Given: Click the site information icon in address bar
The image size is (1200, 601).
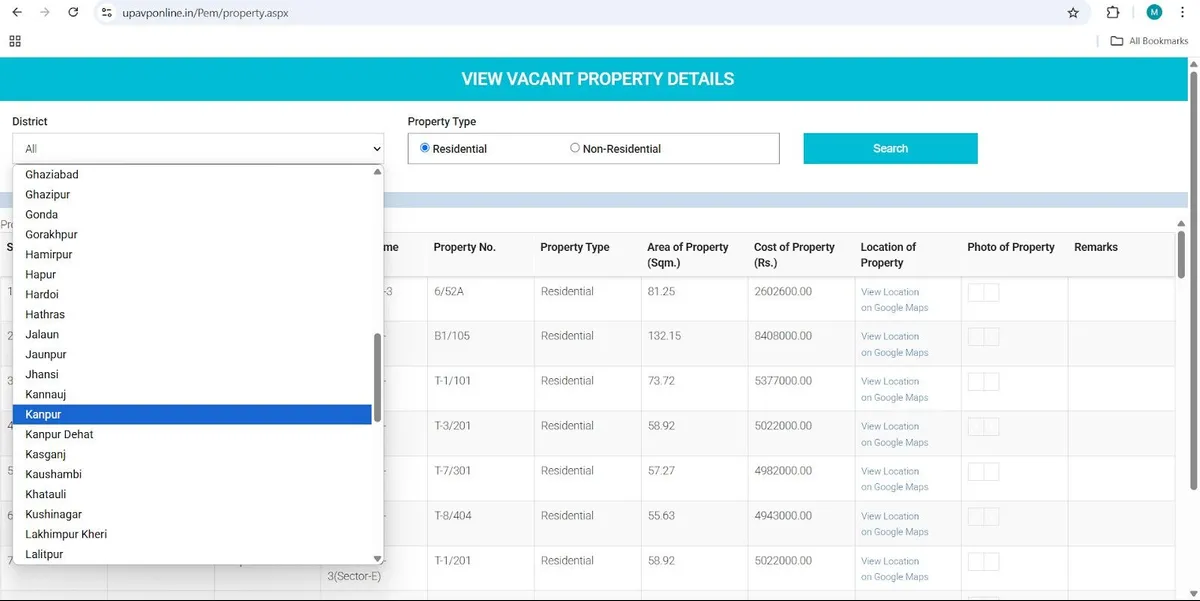Looking at the screenshot, I should coord(106,13).
